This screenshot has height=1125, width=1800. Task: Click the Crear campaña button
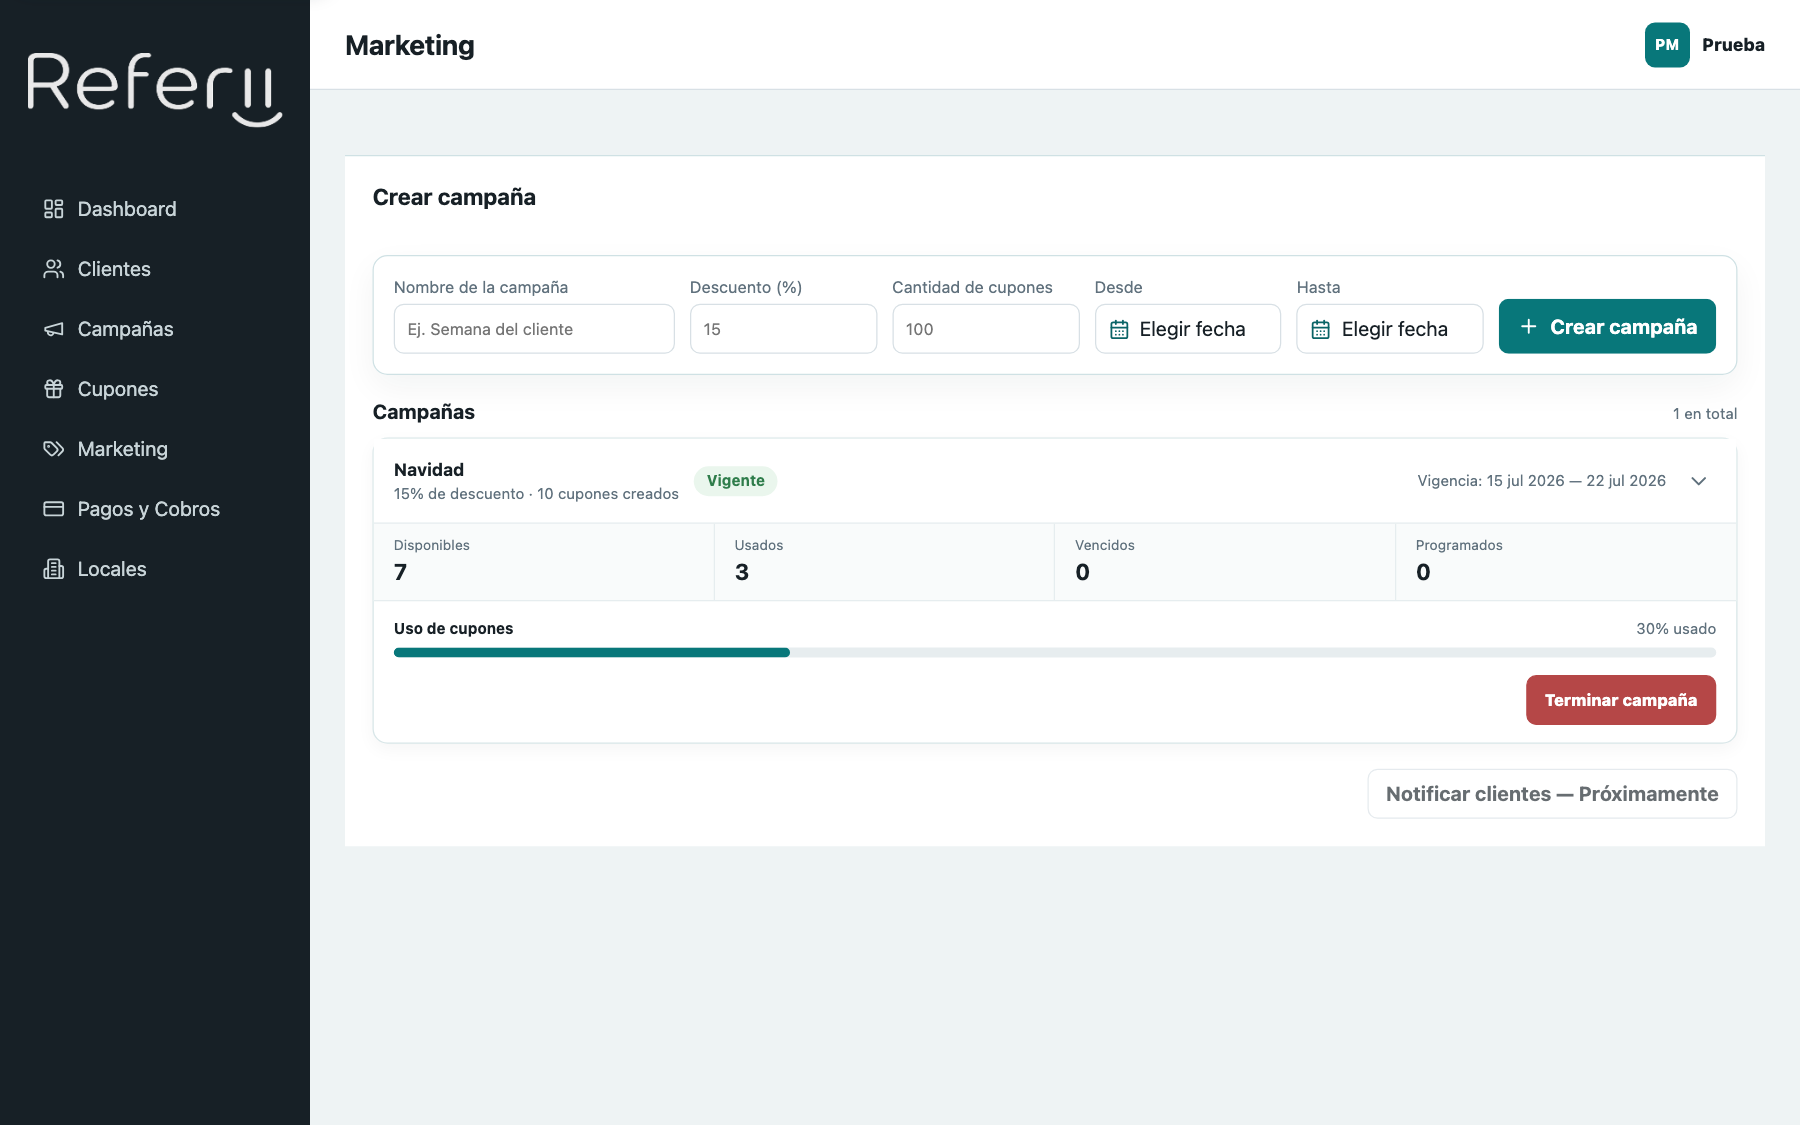1607,327
